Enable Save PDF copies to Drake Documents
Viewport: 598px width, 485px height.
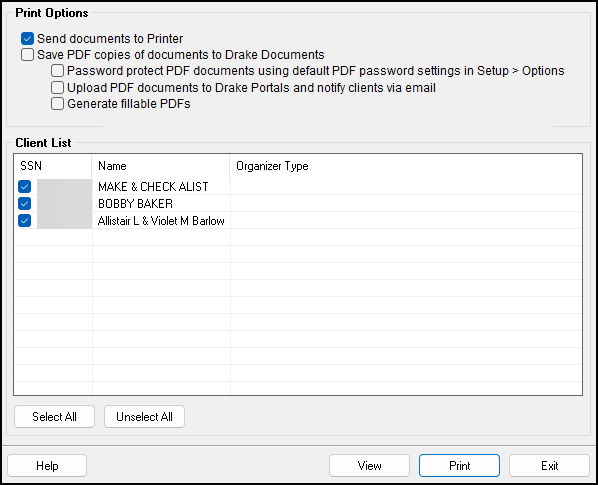pyautogui.click(x=27, y=55)
